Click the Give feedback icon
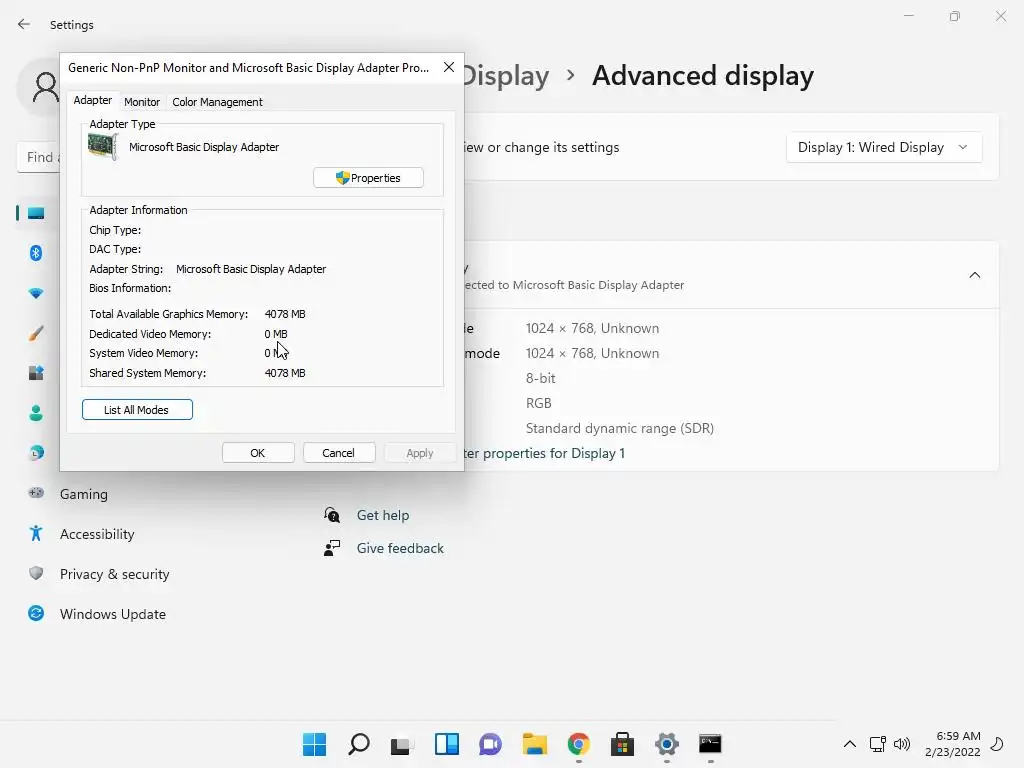 332,548
